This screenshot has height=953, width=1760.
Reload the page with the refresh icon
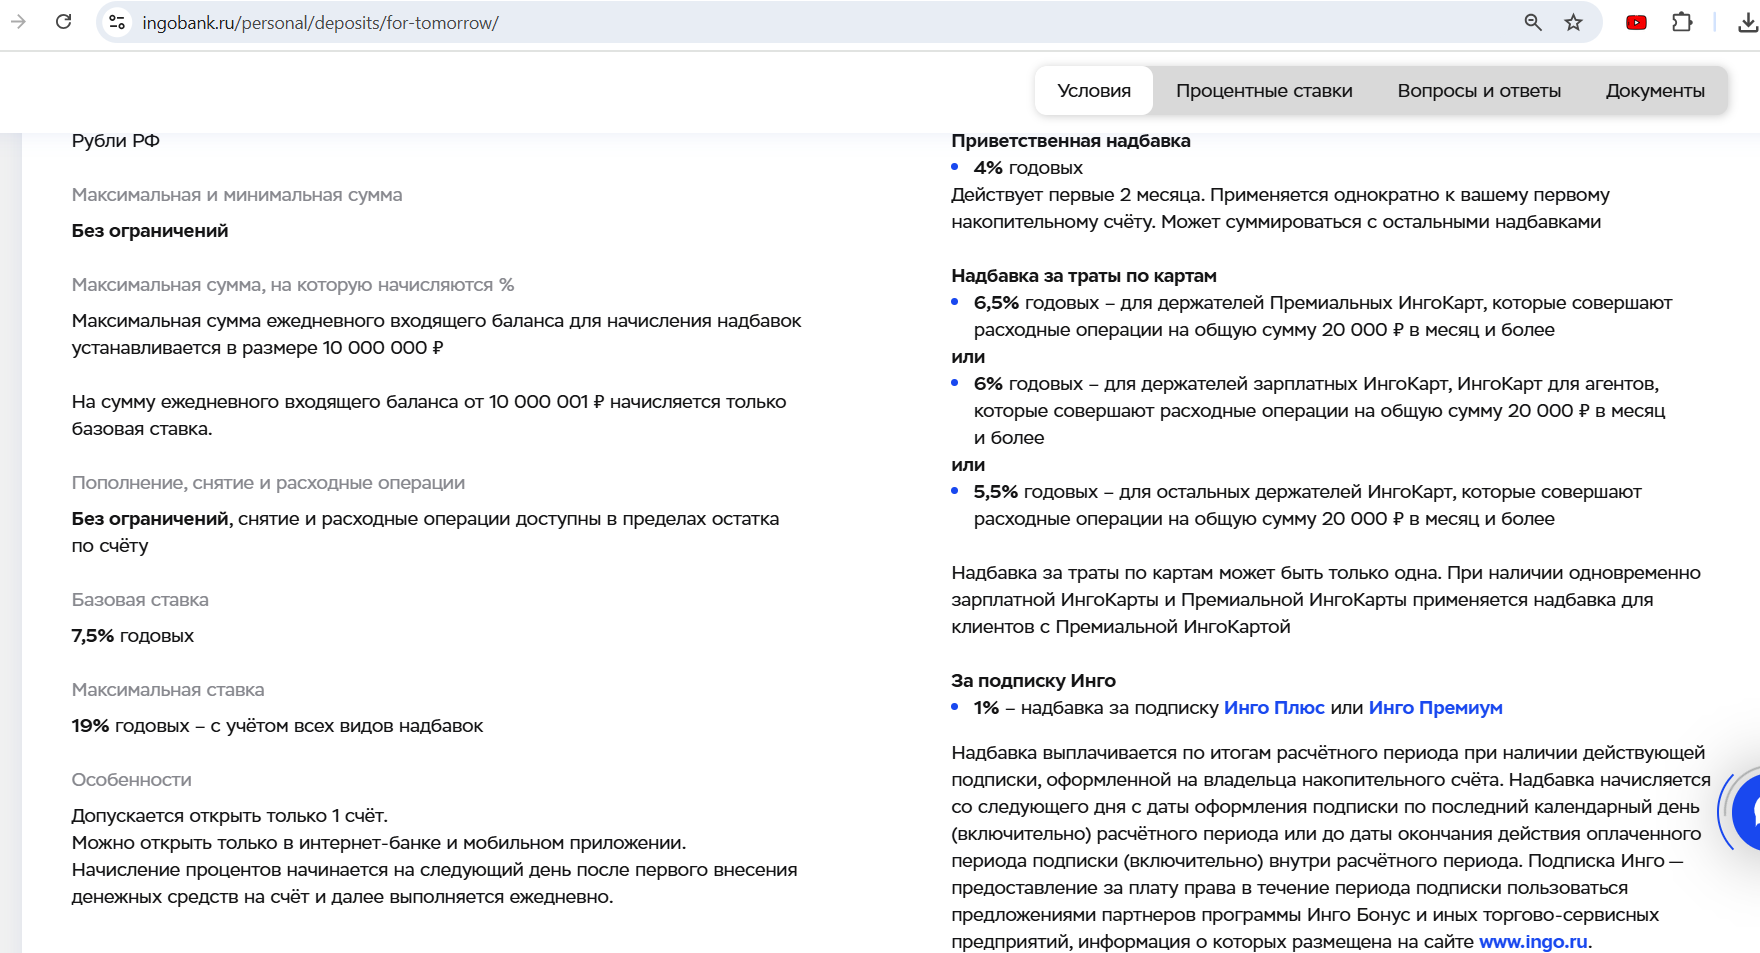pos(64,22)
